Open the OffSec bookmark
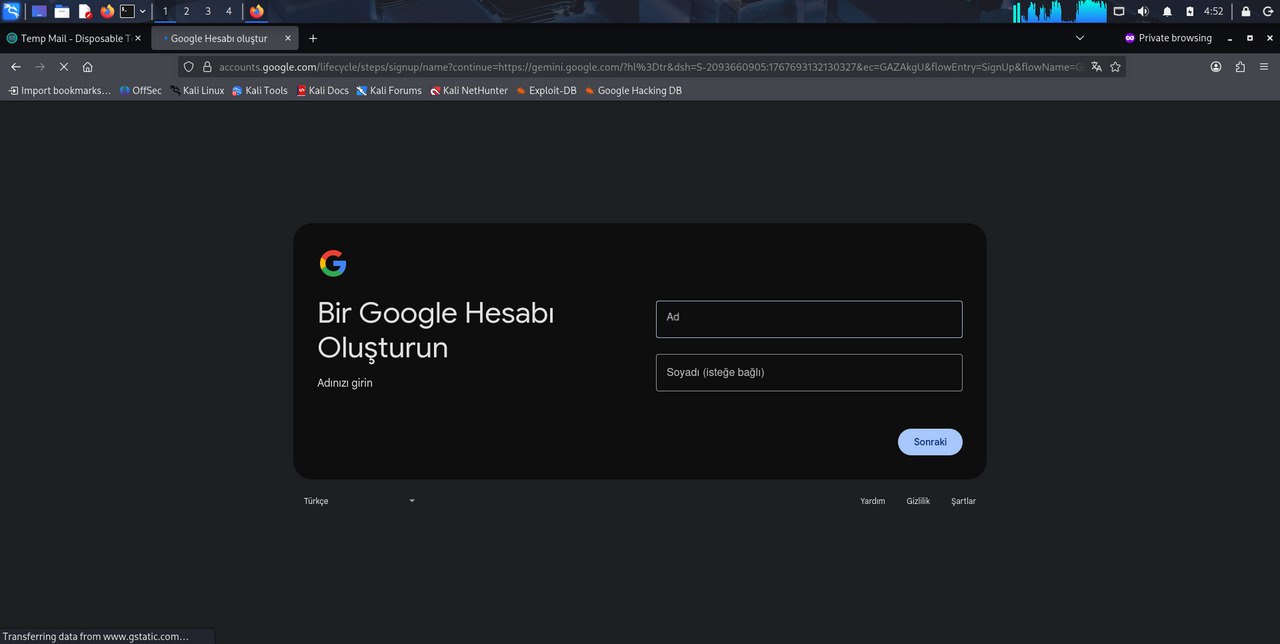The height and width of the screenshot is (644, 1280). point(140,91)
